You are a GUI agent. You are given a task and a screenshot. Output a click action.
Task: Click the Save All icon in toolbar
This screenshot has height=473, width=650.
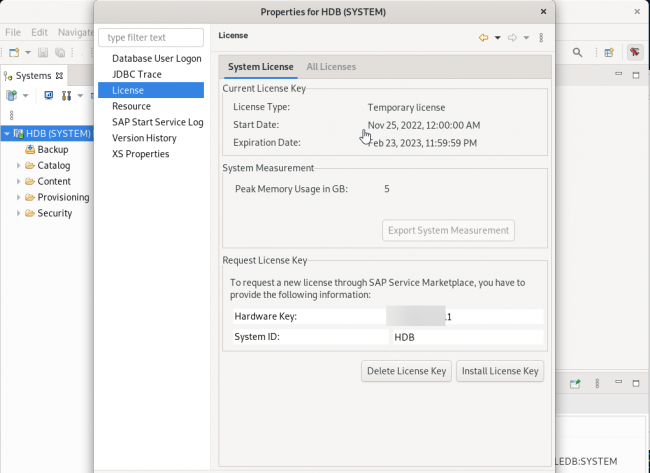click(x=60, y=52)
